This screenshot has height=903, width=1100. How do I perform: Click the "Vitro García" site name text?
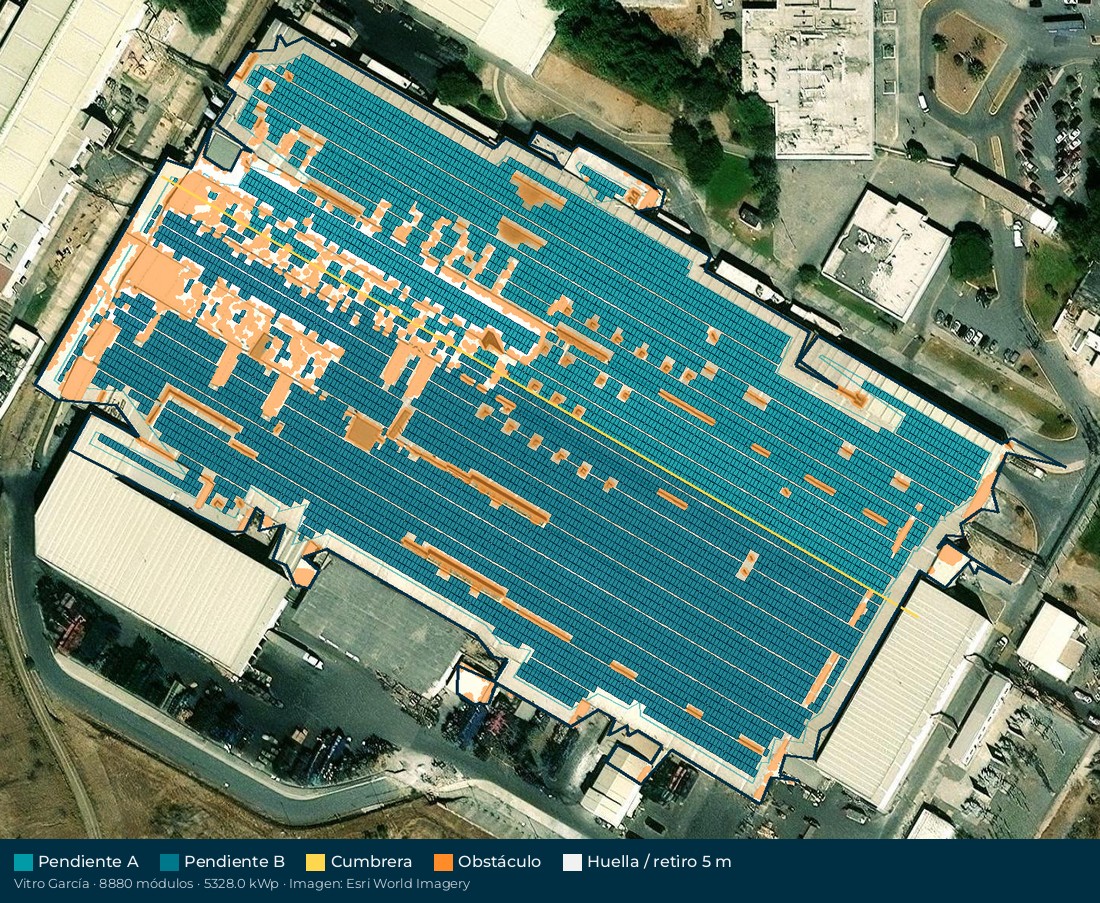click(51, 884)
